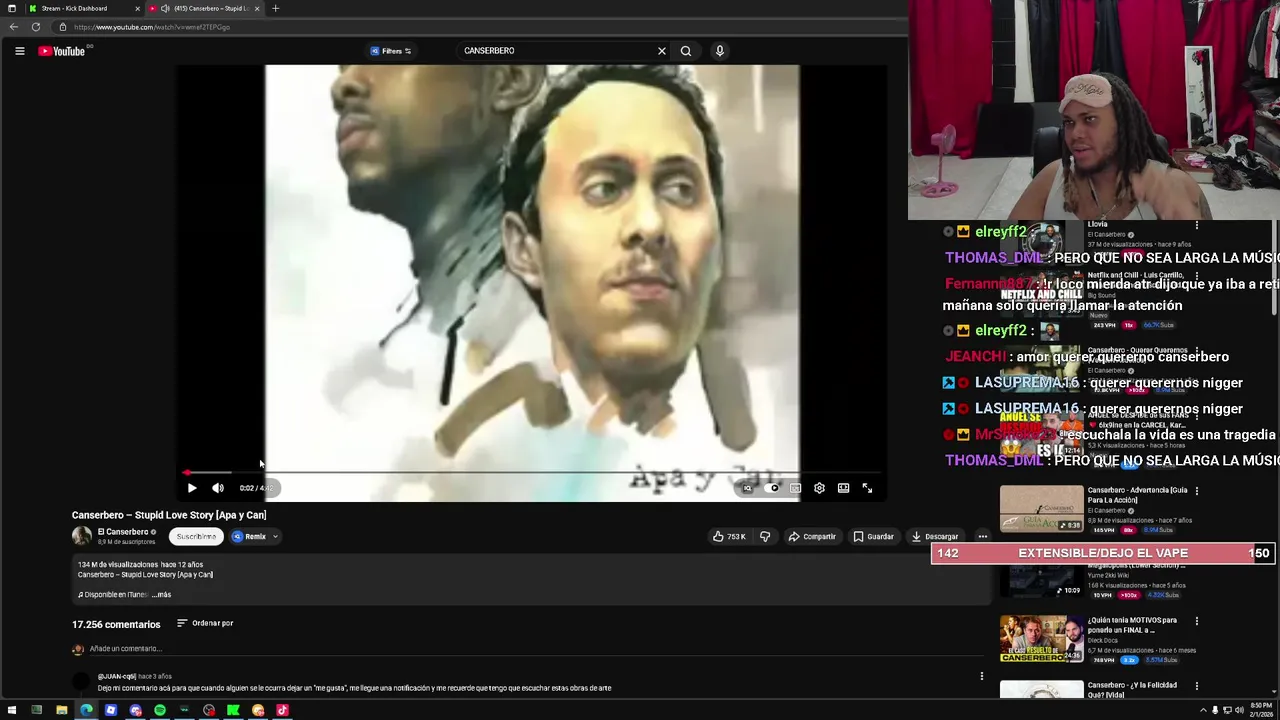Open the Ordenar por comment sorting

[205, 623]
